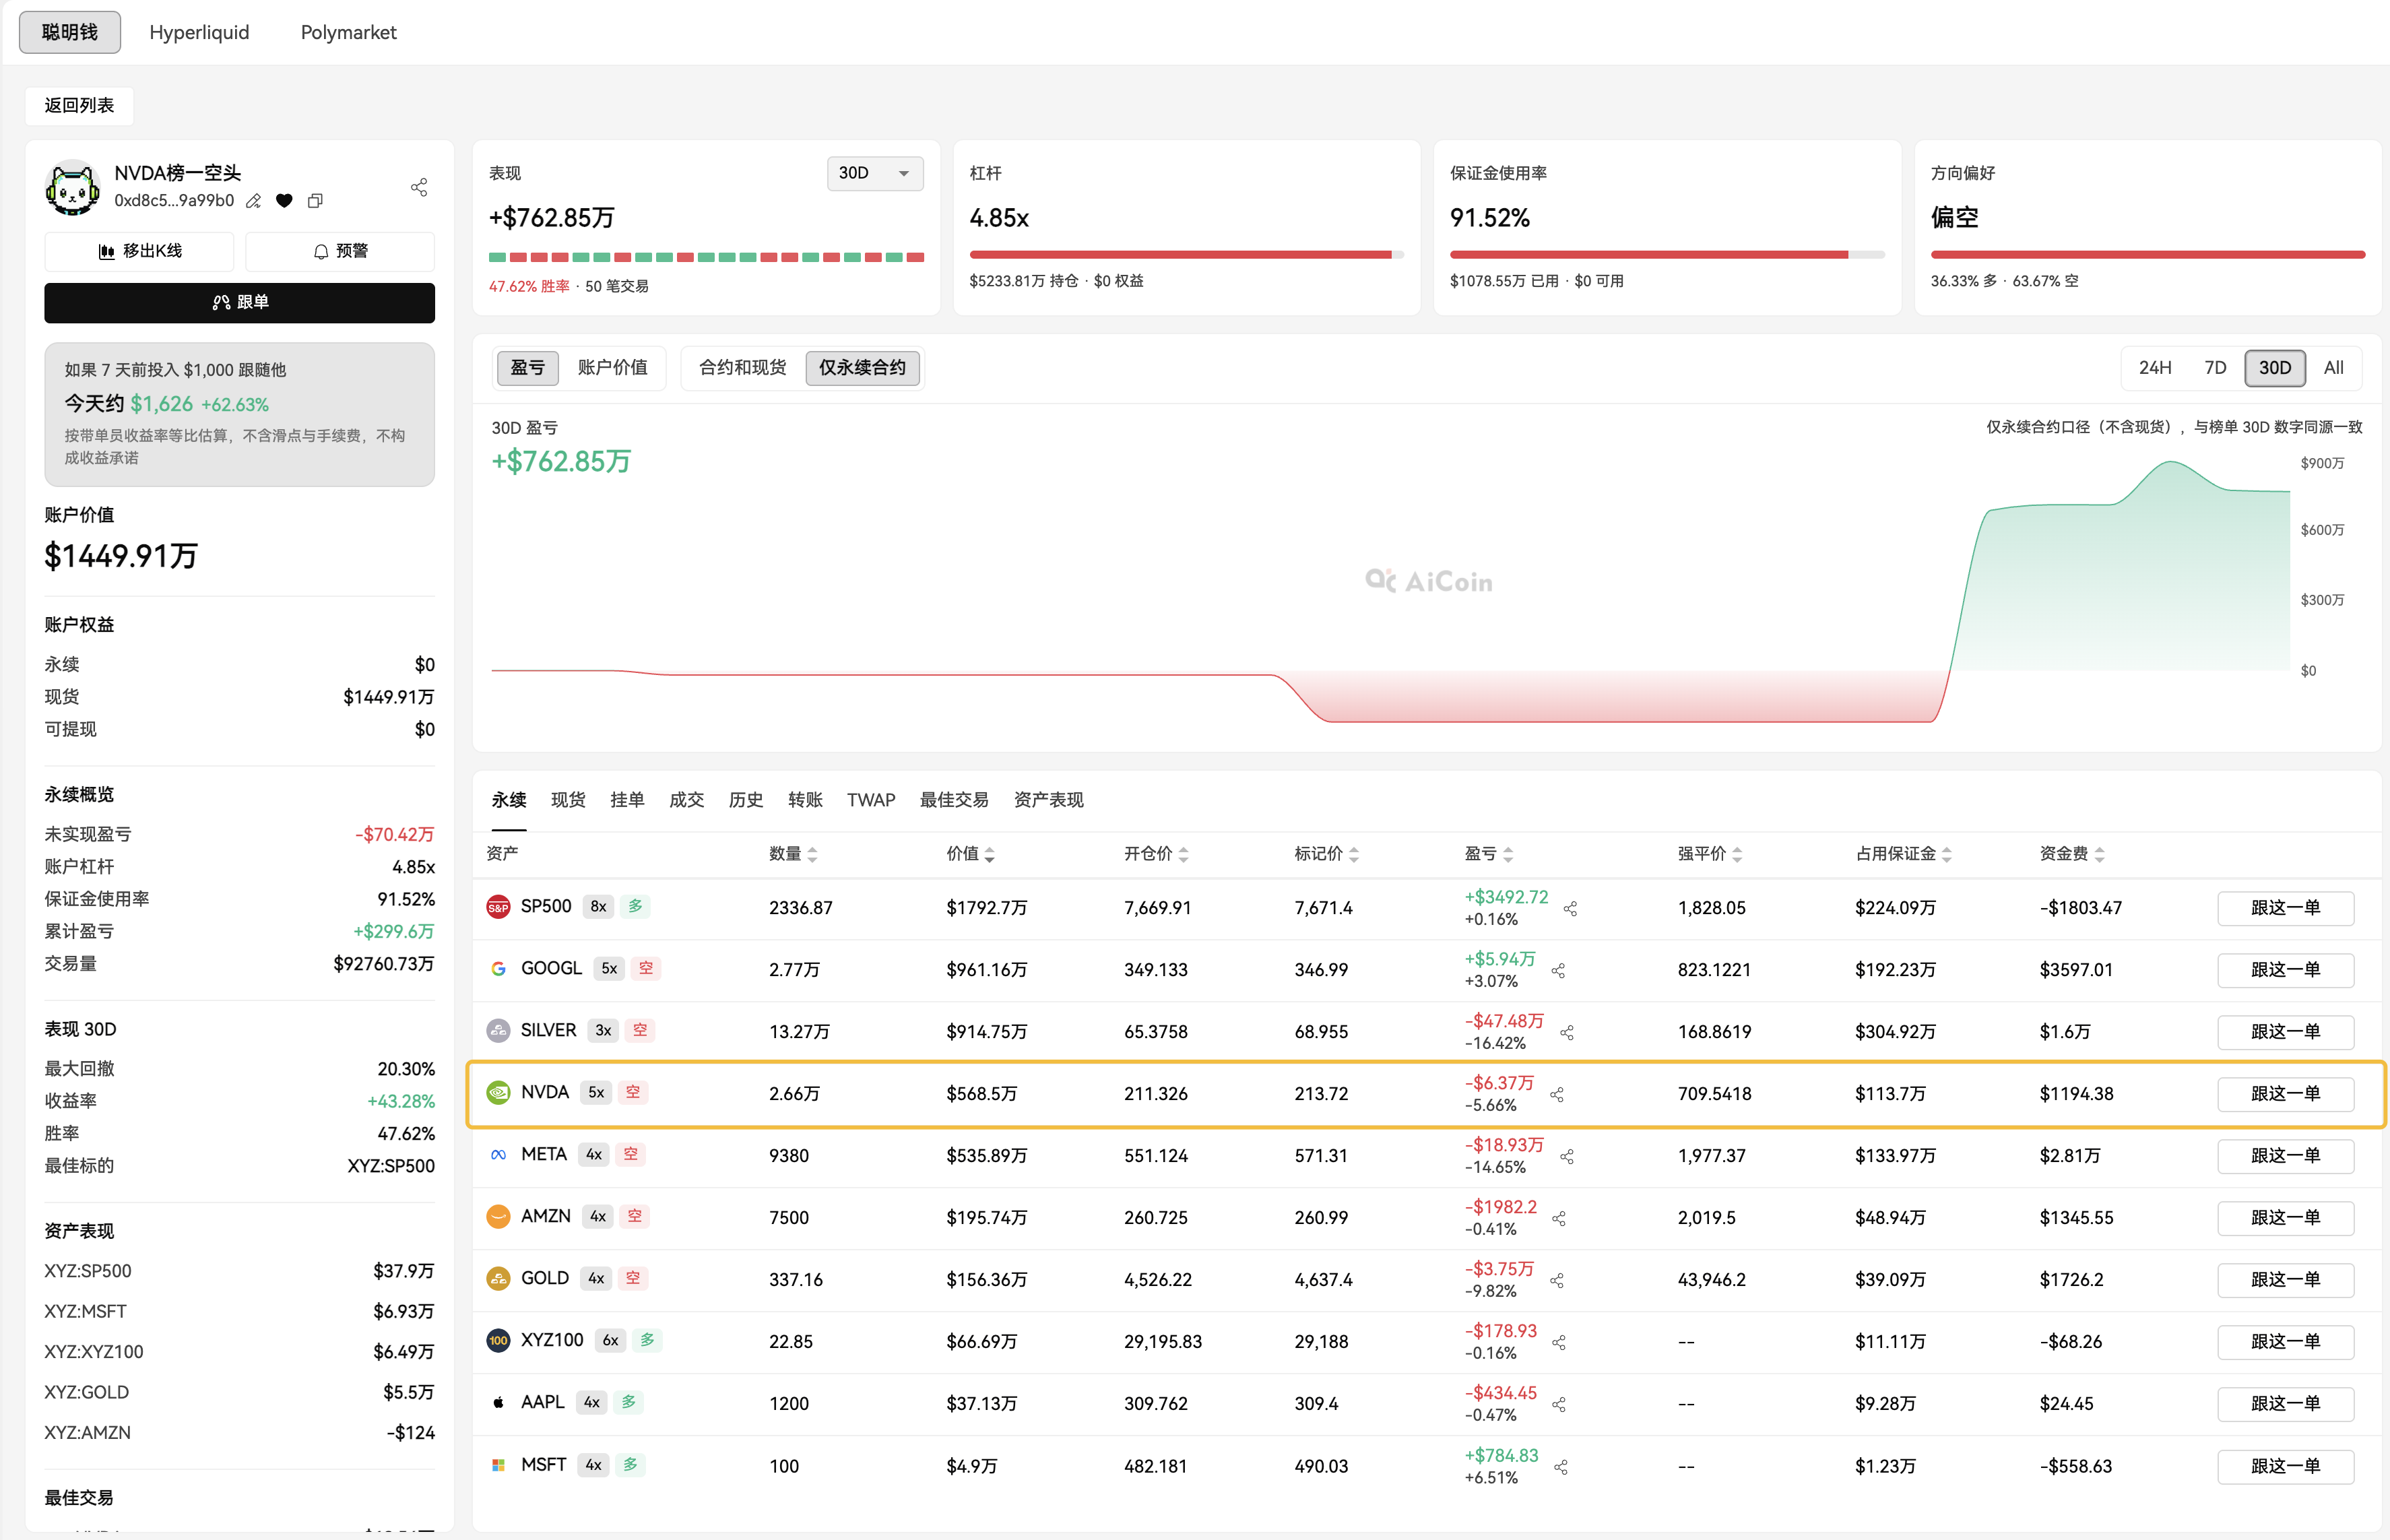Set an alert with 预警 button
The image size is (2390, 1540).
coord(340,251)
